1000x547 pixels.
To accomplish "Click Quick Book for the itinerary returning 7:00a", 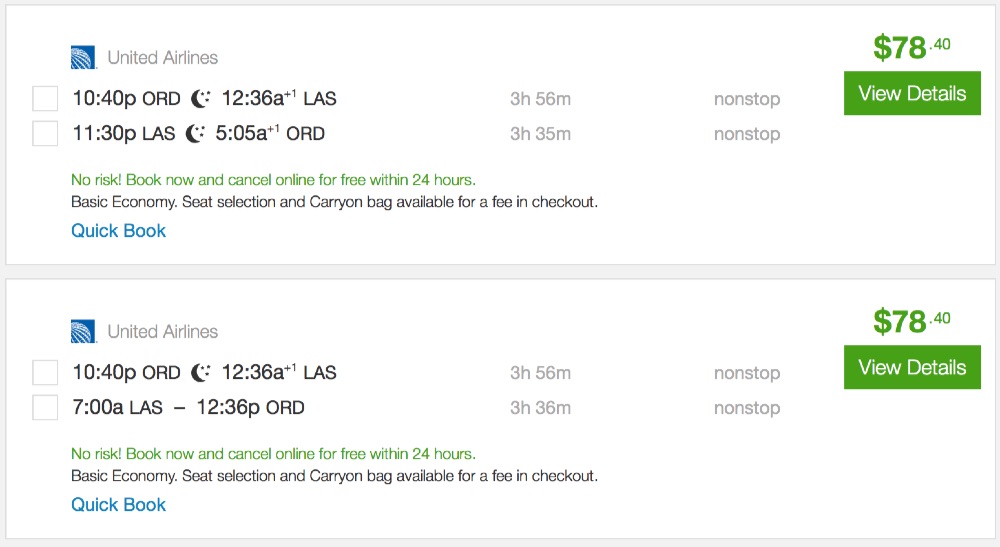I will tap(118, 505).
